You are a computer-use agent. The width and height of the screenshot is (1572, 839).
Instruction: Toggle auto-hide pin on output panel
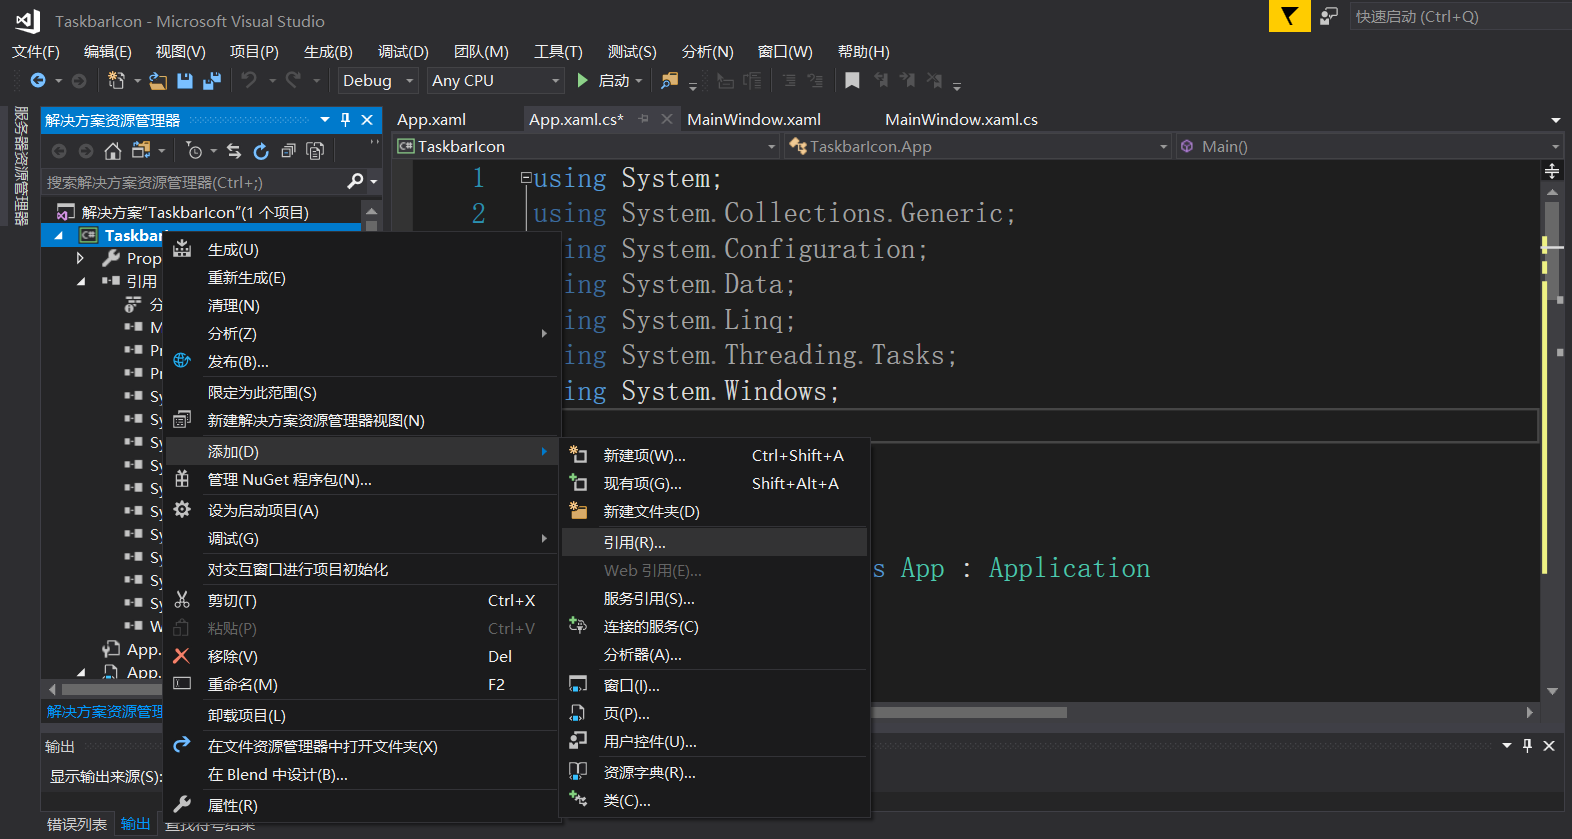click(1527, 746)
